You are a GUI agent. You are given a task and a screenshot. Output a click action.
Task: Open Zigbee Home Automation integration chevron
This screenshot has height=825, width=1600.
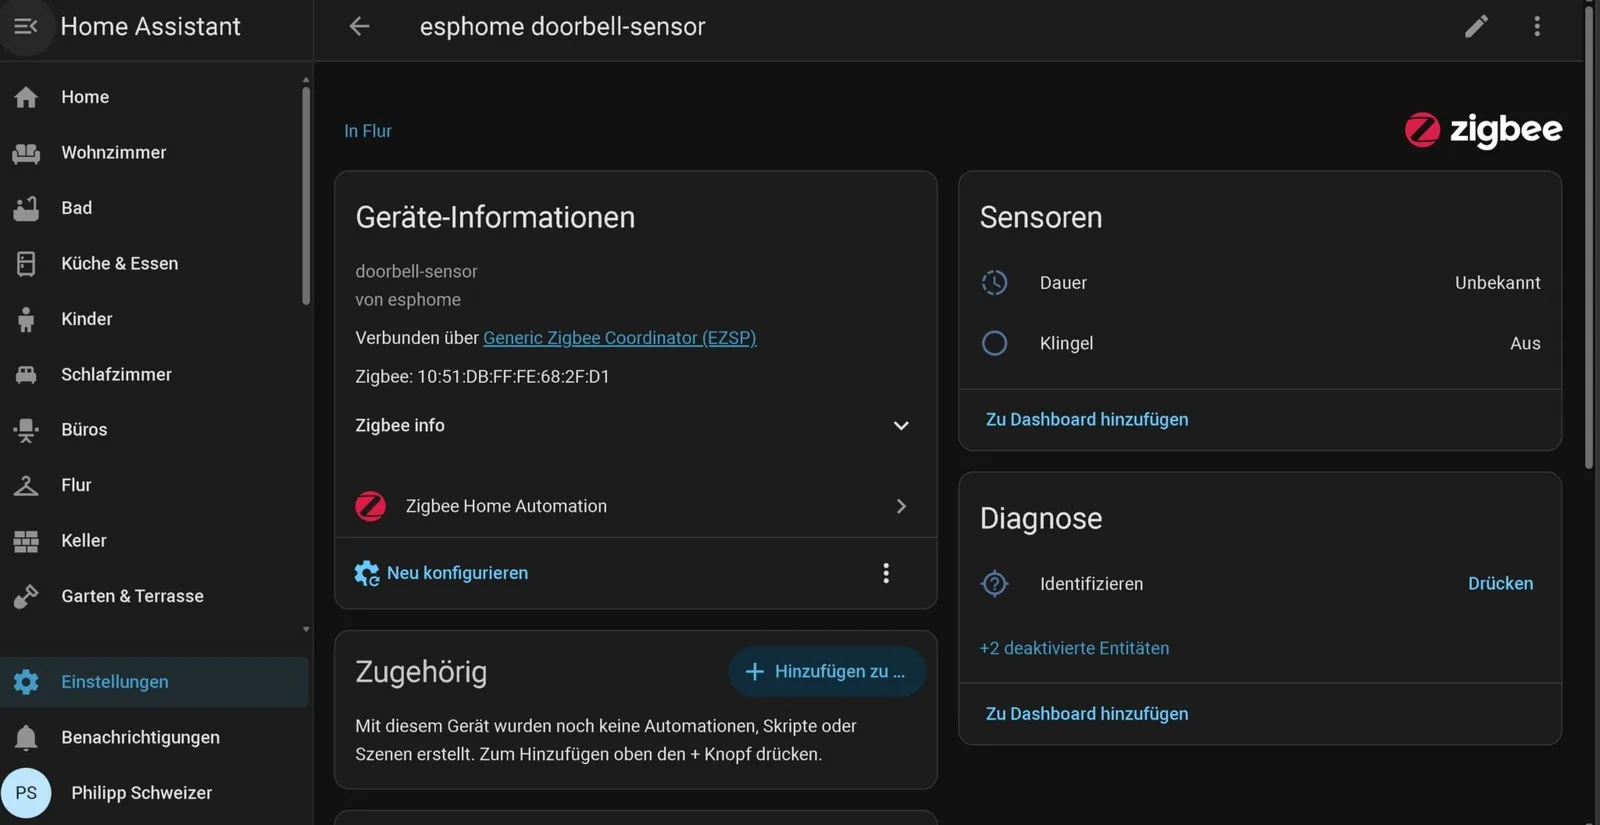[901, 506]
